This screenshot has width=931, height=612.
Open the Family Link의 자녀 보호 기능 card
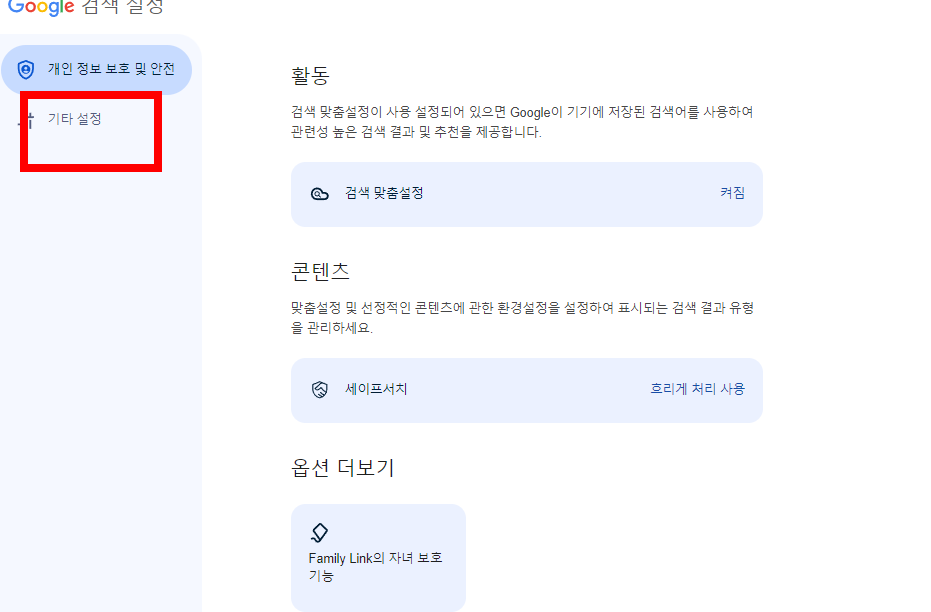(x=378, y=557)
